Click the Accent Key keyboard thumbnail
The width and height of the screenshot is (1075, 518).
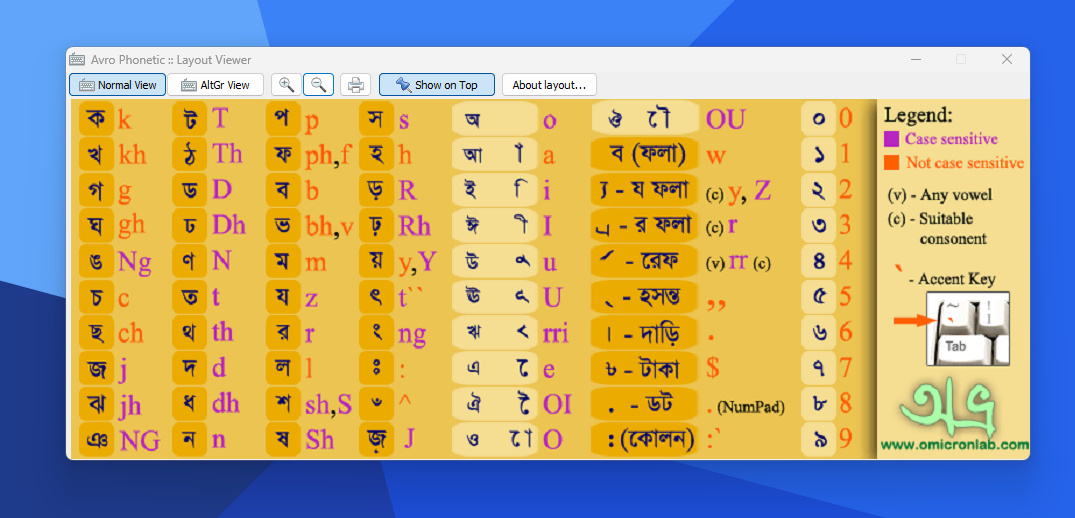[x=967, y=328]
